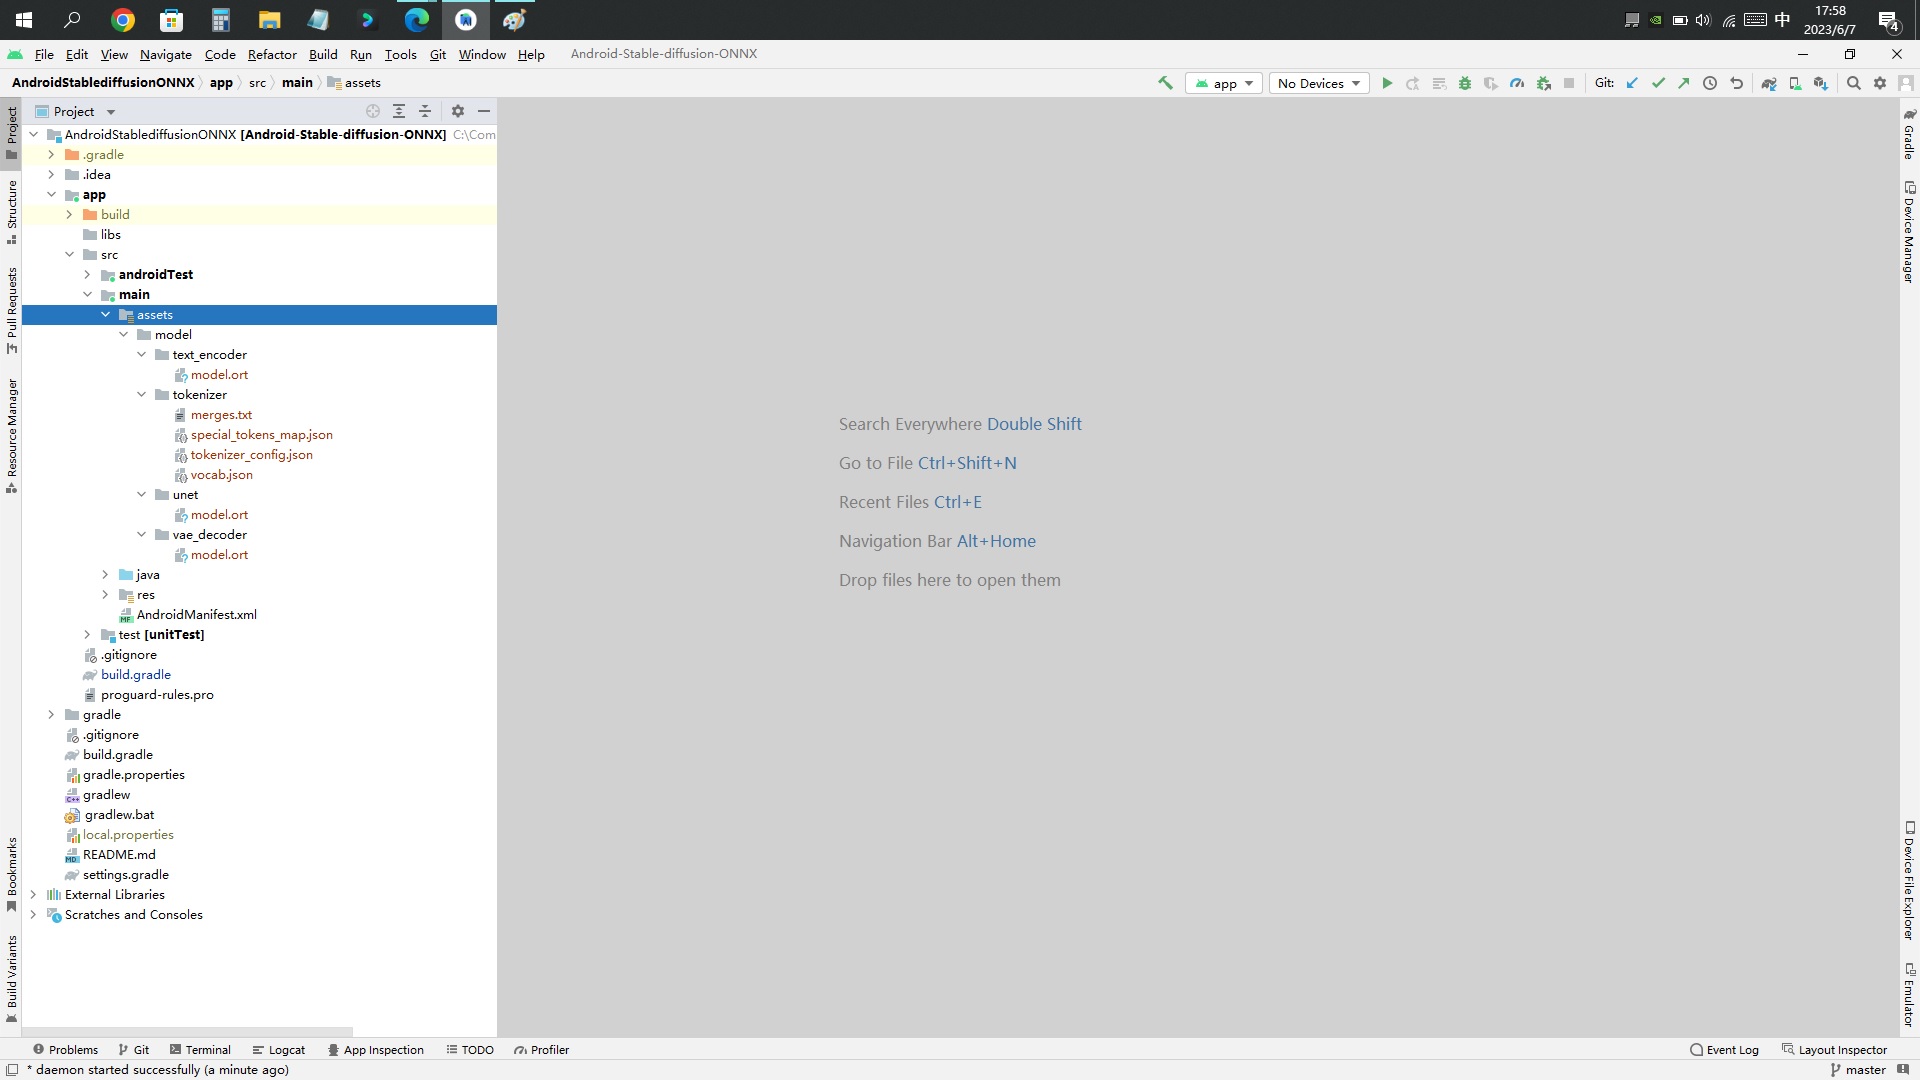The width and height of the screenshot is (1920, 1080).
Task: Expand the java folder in tree
Action: click(105, 575)
